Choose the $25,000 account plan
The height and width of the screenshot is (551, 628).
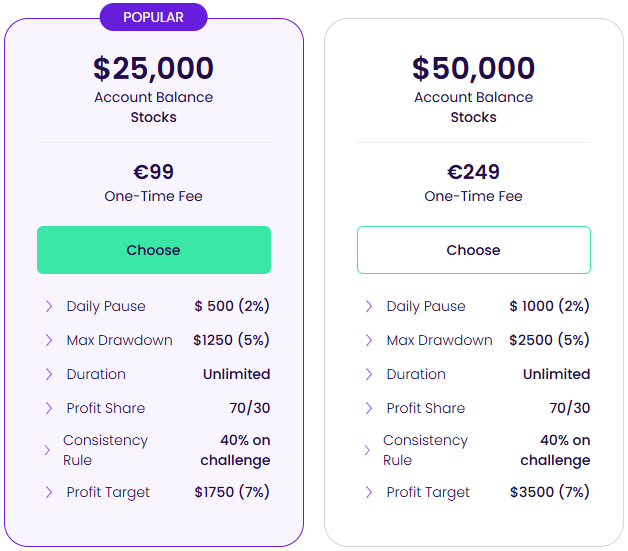point(154,250)
